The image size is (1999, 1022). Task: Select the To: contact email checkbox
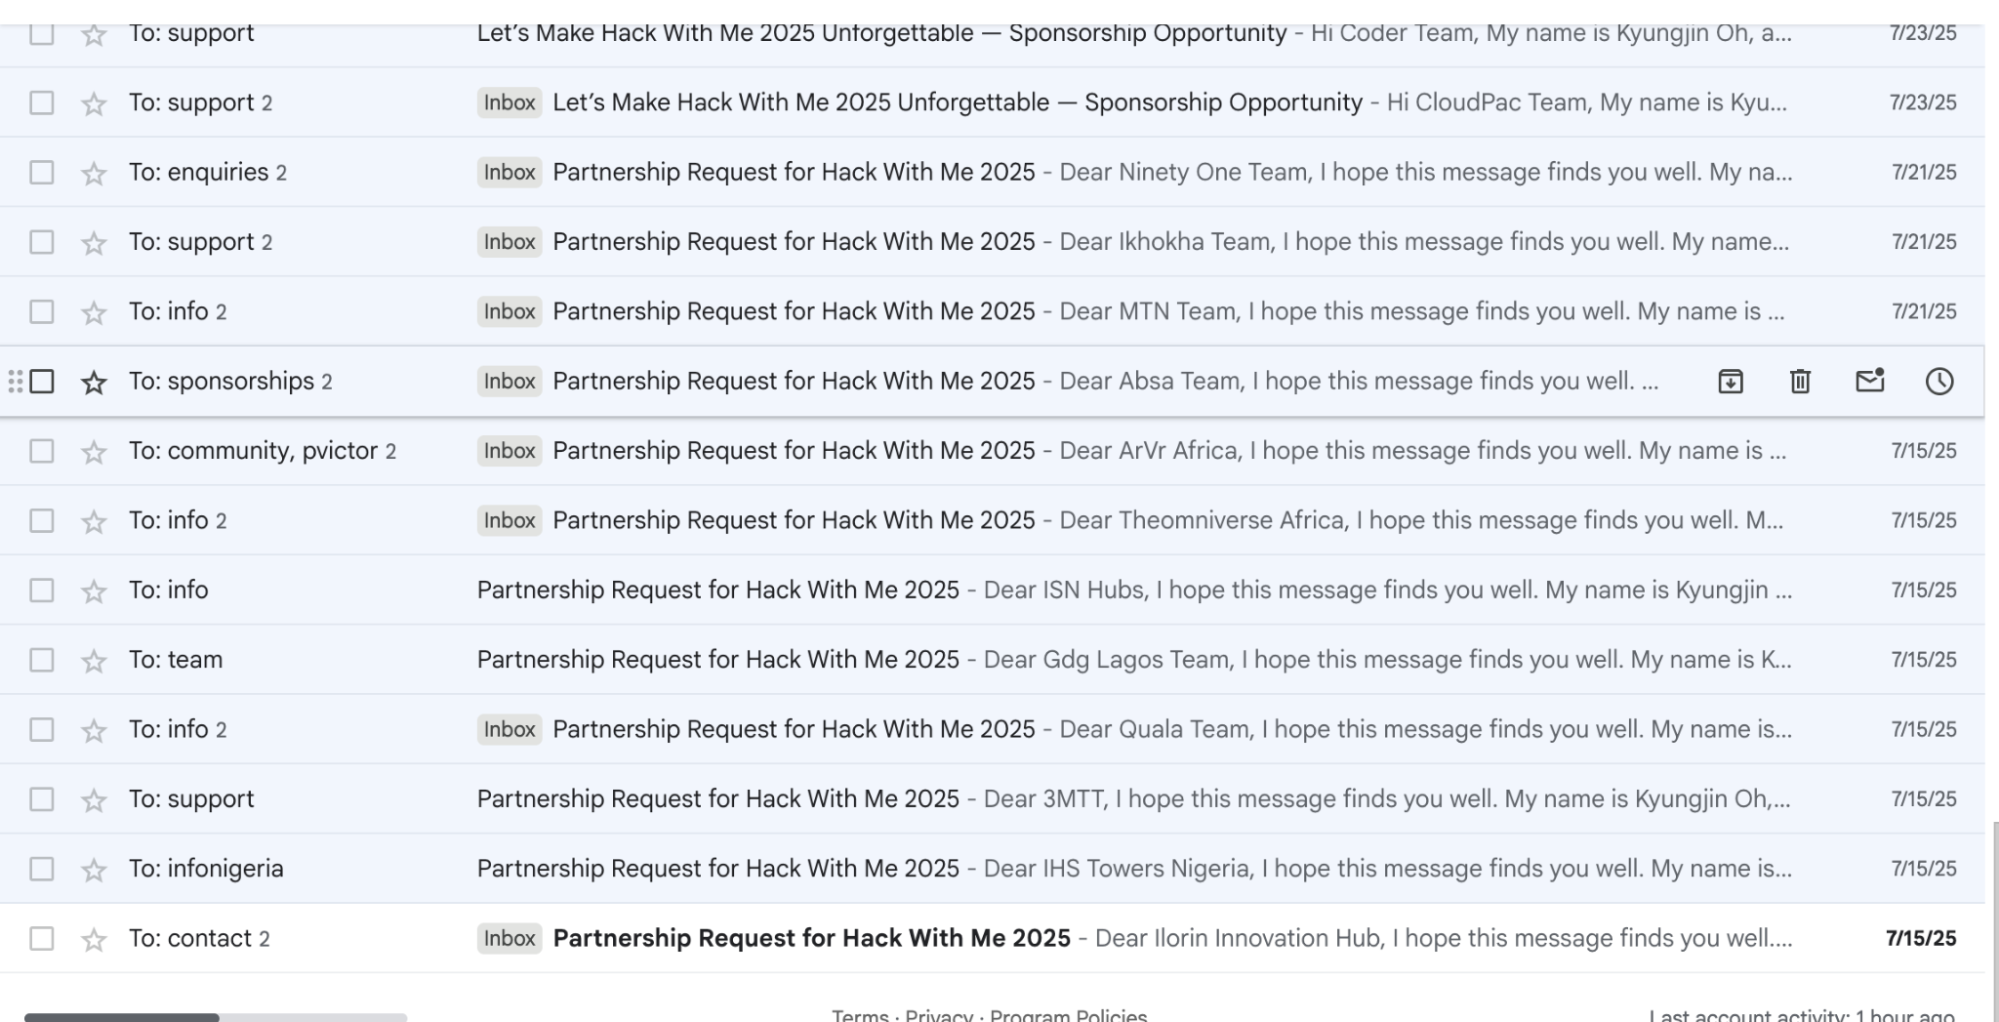[42, 938]
